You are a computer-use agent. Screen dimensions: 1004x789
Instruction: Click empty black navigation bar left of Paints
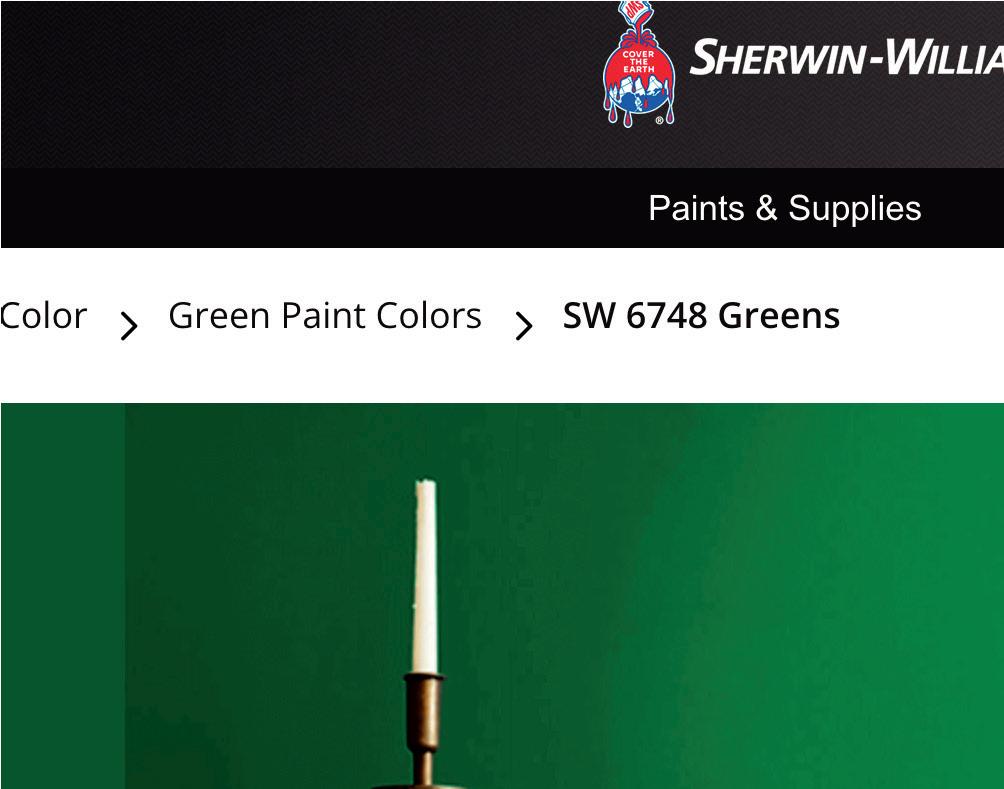(320, 208)
